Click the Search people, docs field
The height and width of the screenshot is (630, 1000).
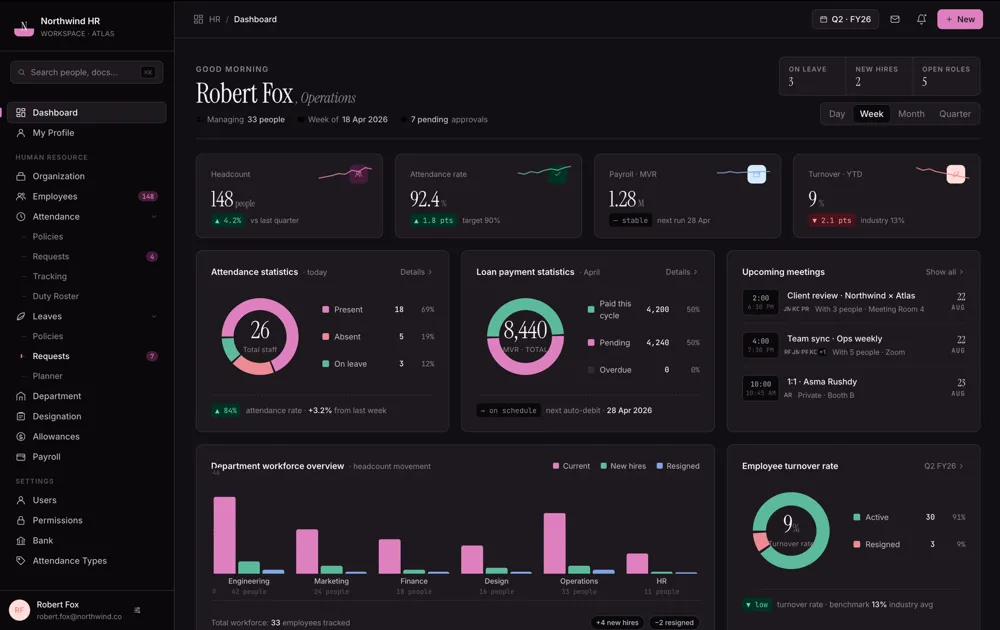coord(87,72)
